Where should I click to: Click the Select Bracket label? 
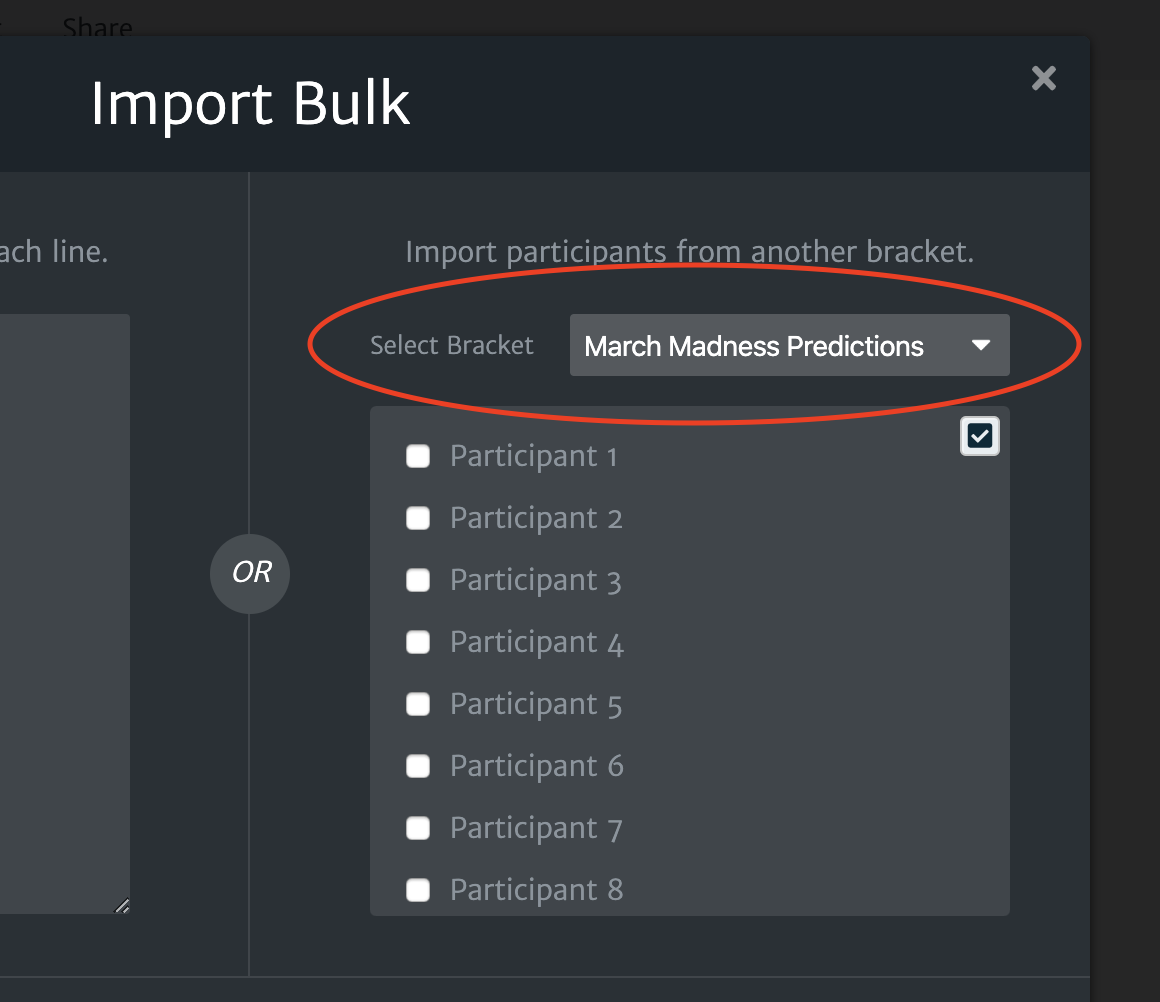click(x=451, y=345)
